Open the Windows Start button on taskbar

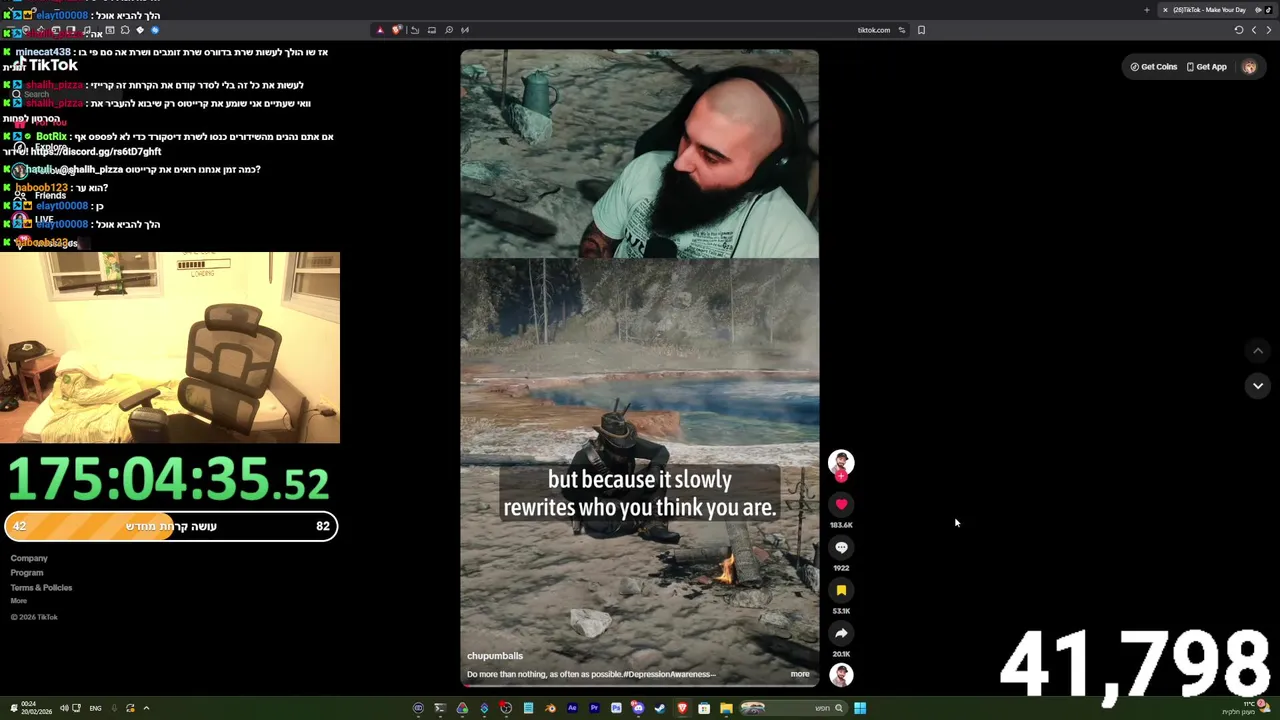pos(860,709)
